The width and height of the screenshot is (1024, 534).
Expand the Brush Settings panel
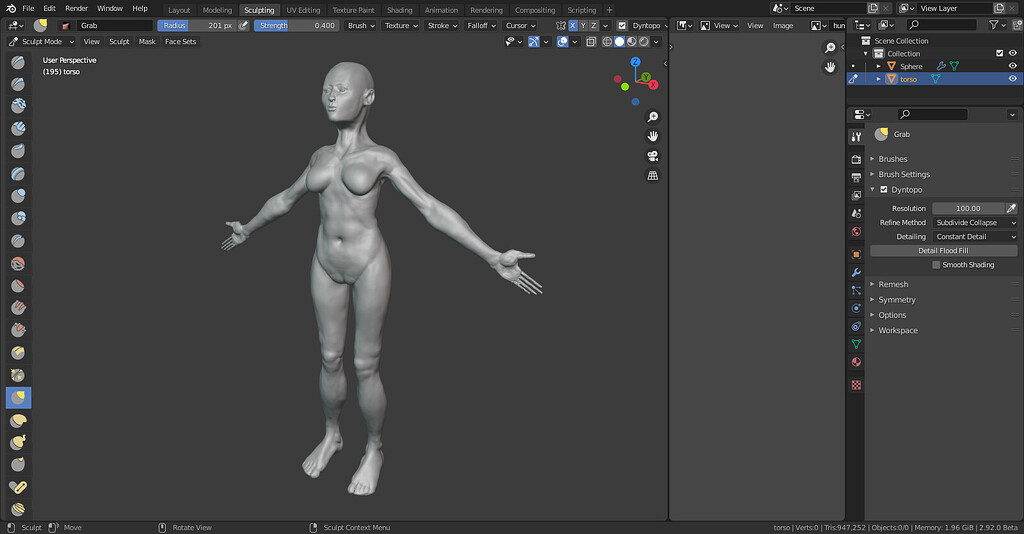[x=904, y=174]
